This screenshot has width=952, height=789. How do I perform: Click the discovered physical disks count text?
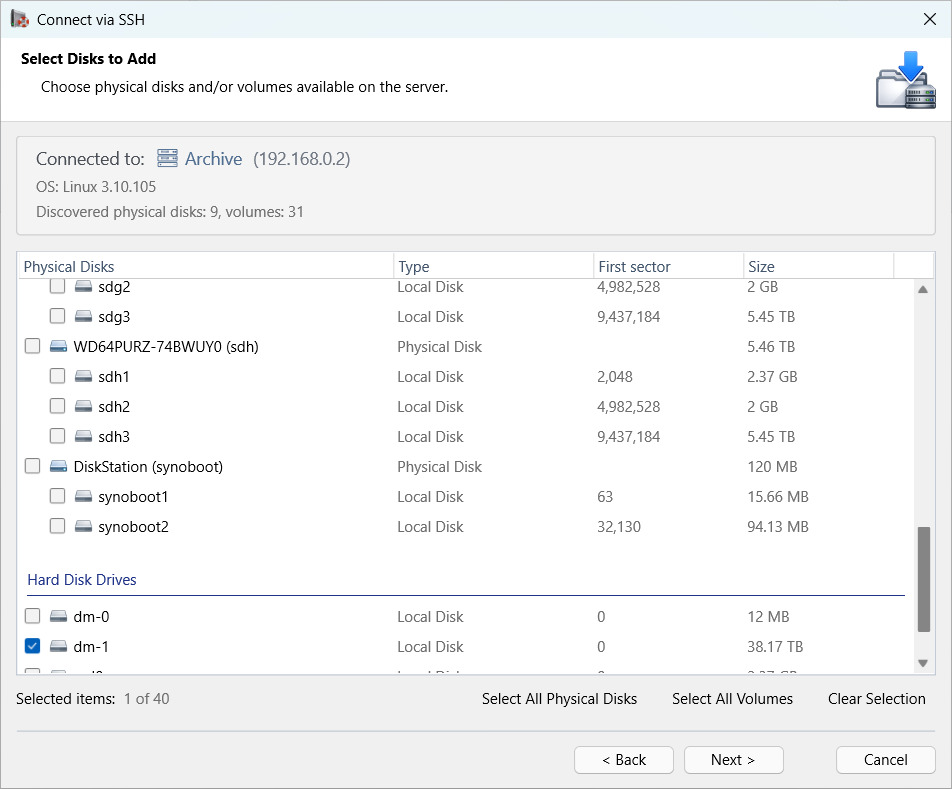(170, 212)
